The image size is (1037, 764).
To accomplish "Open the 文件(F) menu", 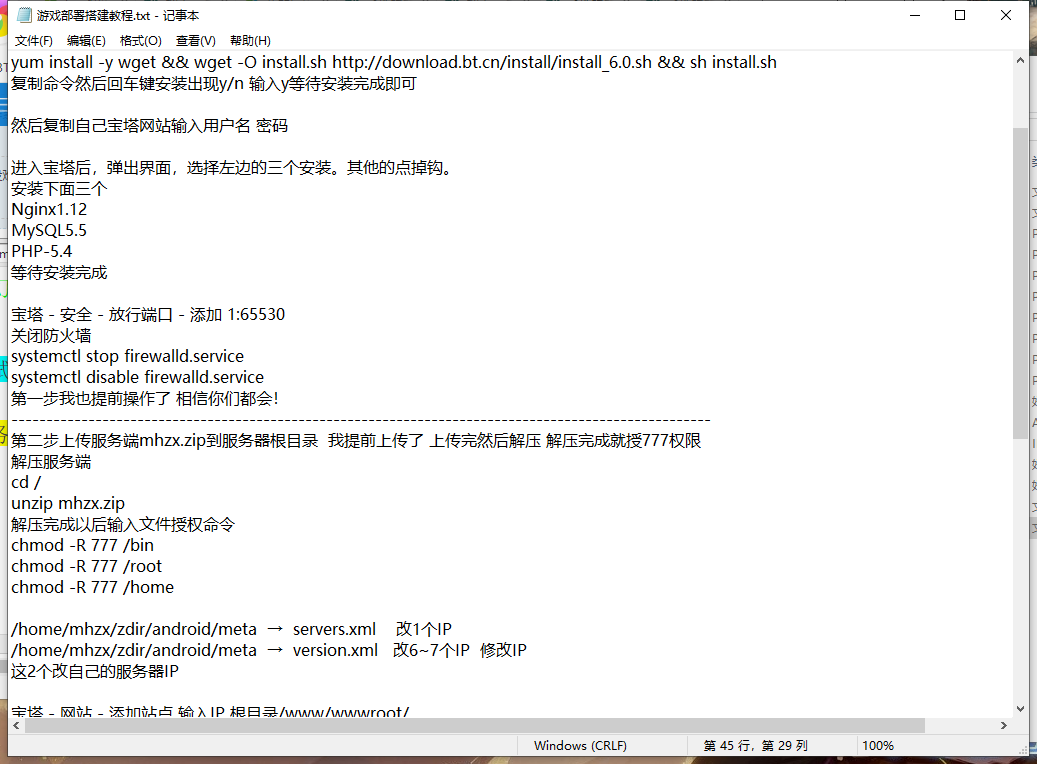I will click(34, 41).
